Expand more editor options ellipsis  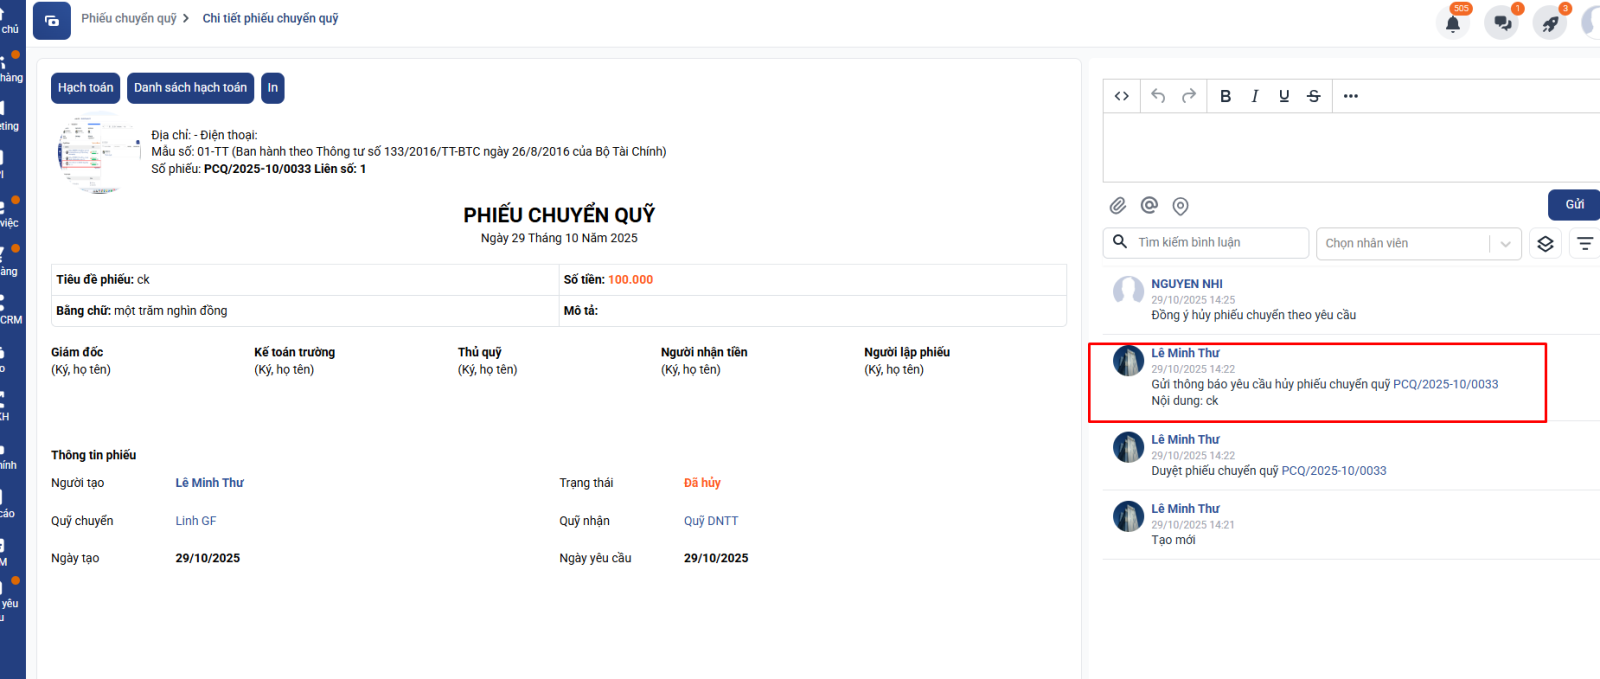(1351, 96)
